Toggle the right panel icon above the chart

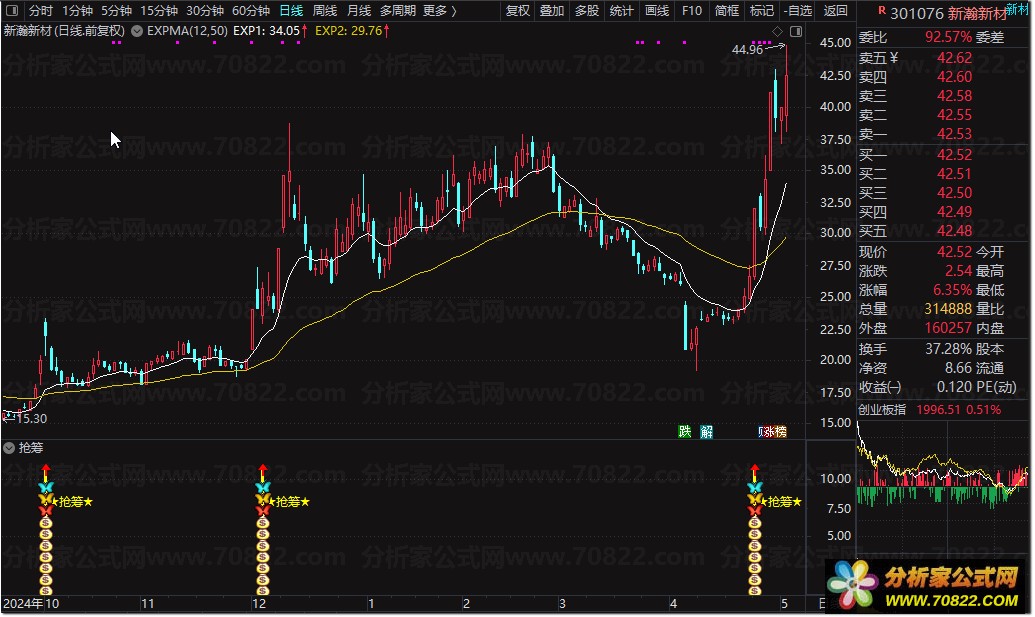point(796,31)
